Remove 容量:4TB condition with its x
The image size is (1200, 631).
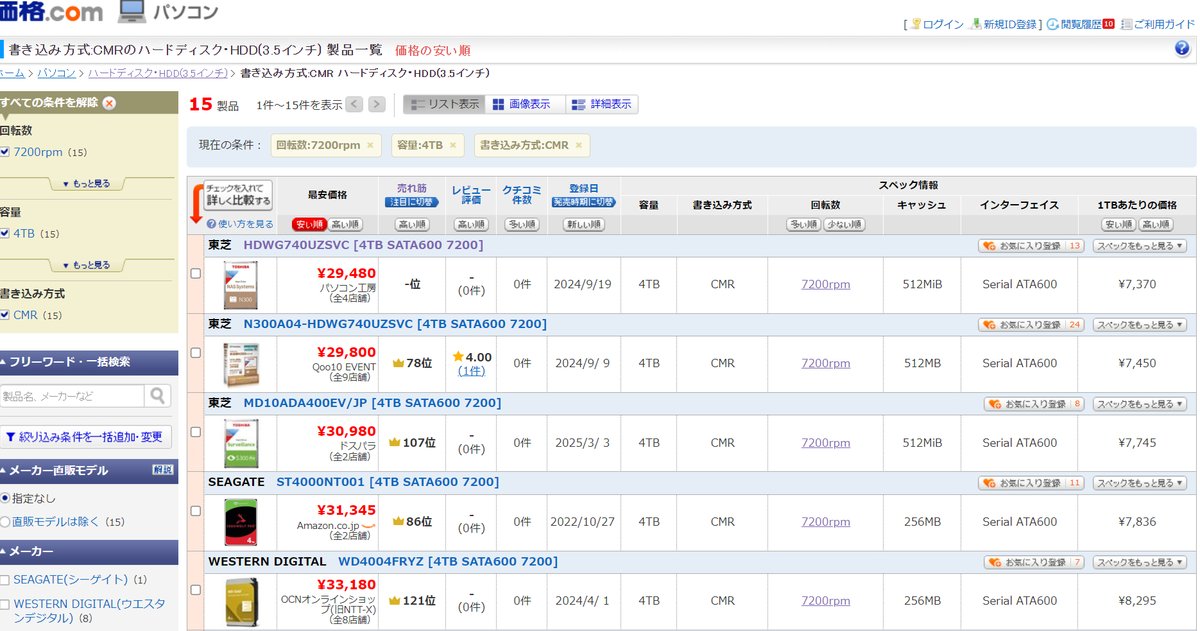pyautogui.click(x=453, y=145)
